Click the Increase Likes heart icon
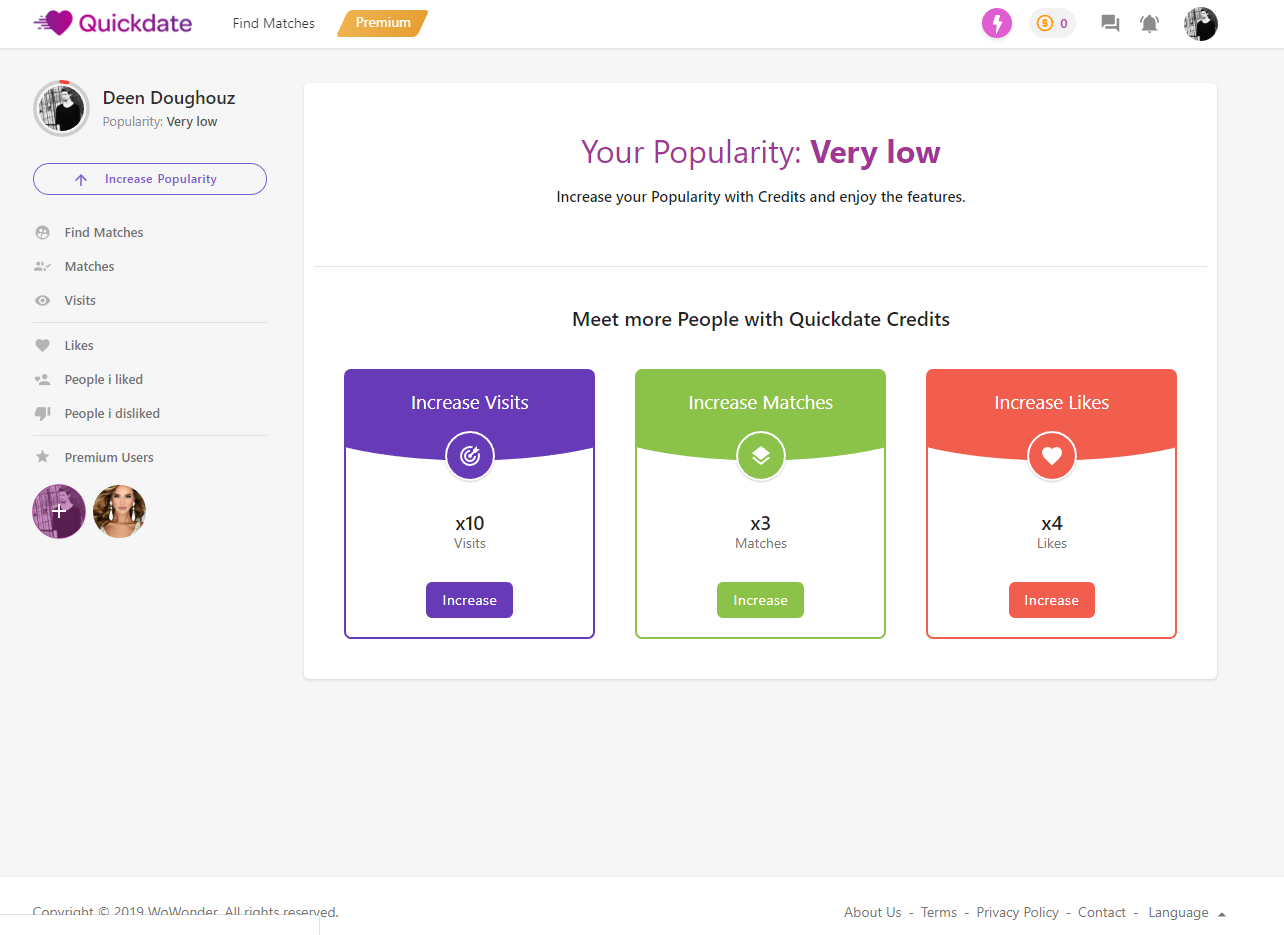 click(1051, 456)
